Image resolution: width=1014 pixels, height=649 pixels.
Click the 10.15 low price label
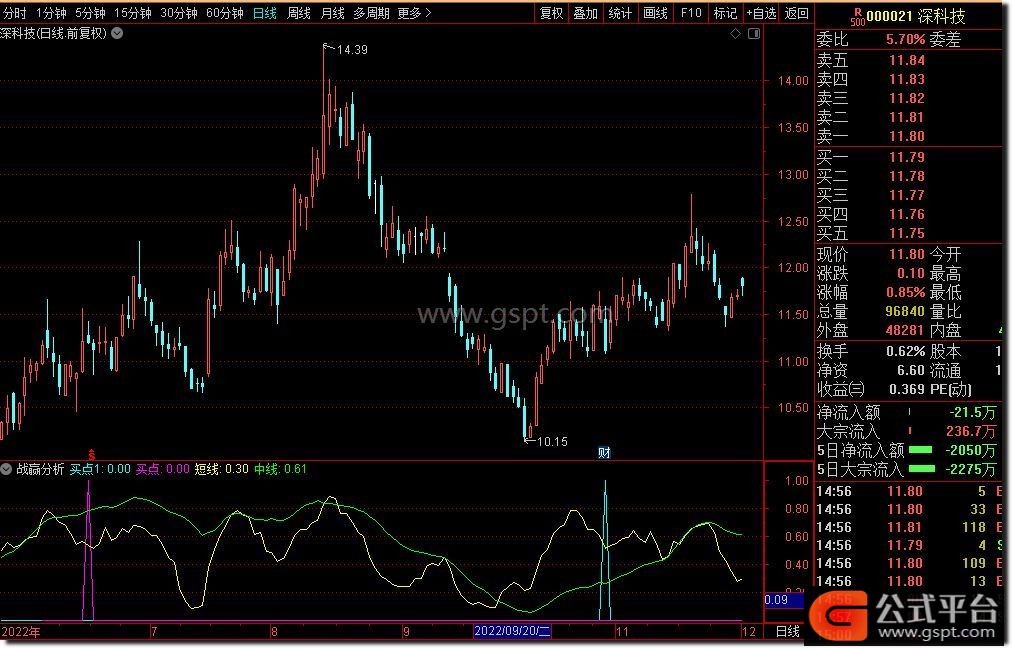click(552, 442)
